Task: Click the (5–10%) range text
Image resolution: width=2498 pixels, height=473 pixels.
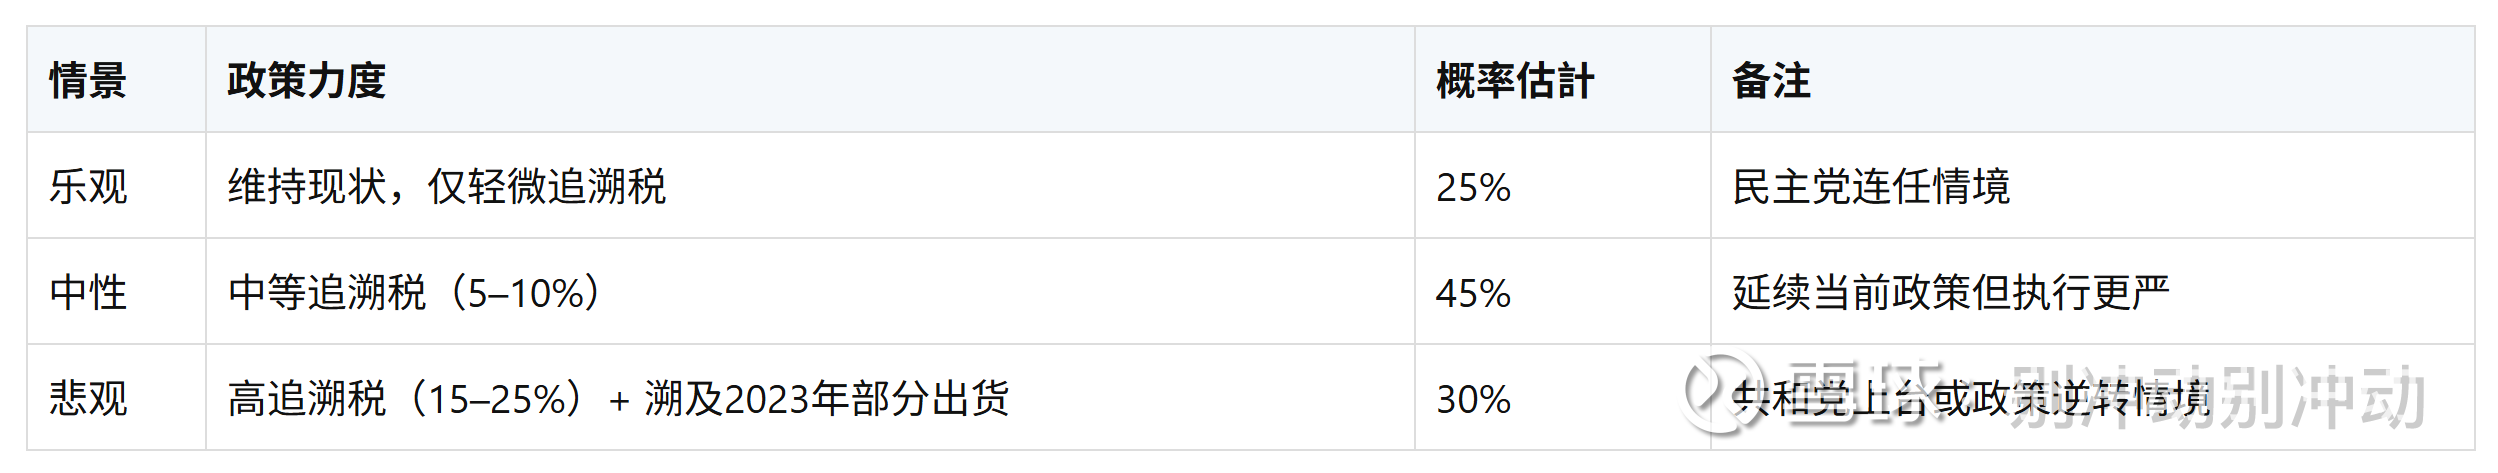Action: click(x=526, y=293)
